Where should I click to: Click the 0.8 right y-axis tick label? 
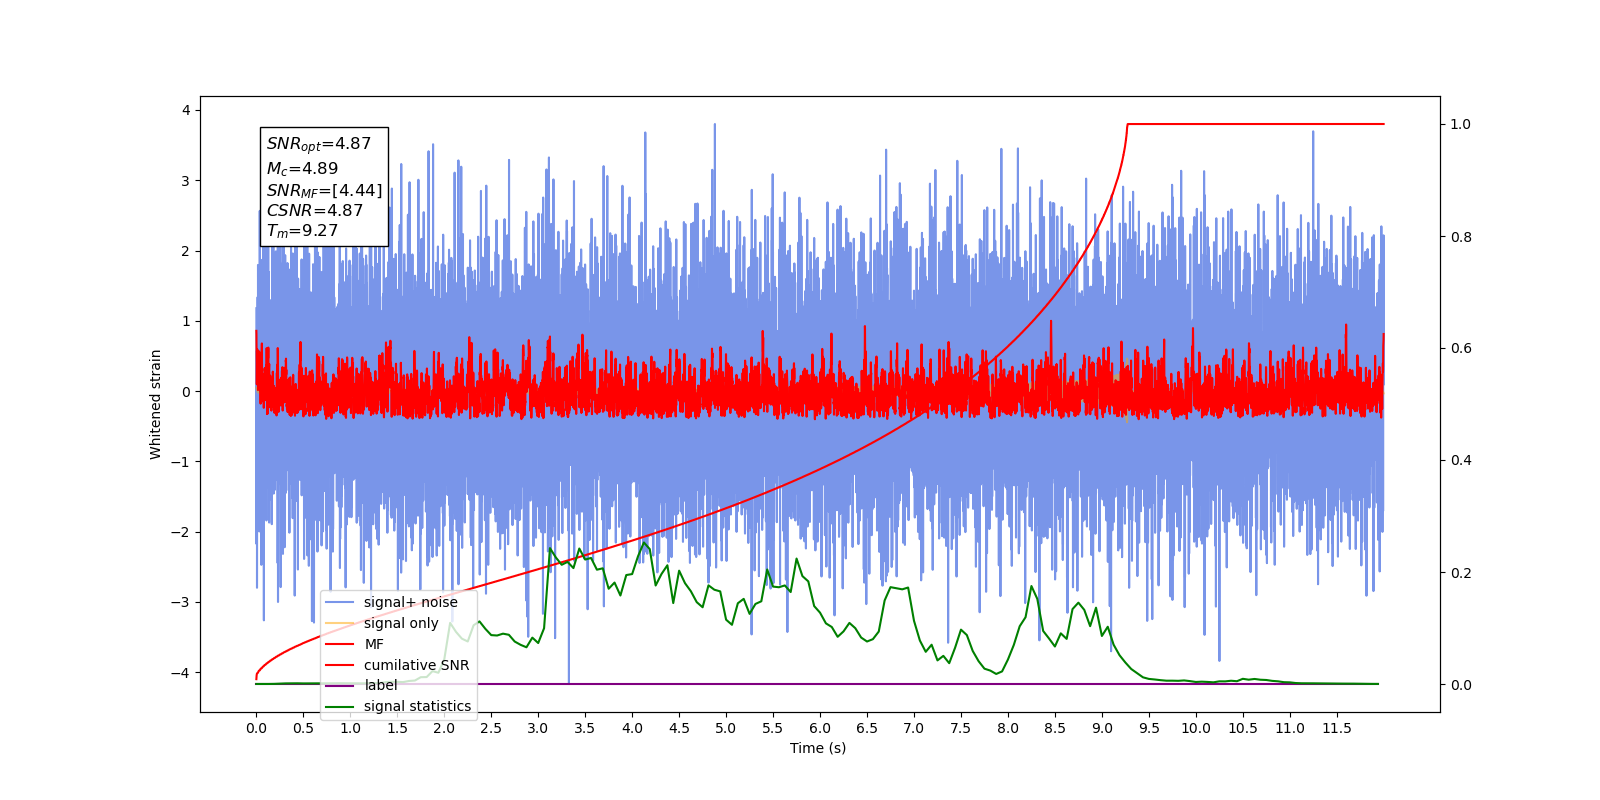click(1461, 236)
